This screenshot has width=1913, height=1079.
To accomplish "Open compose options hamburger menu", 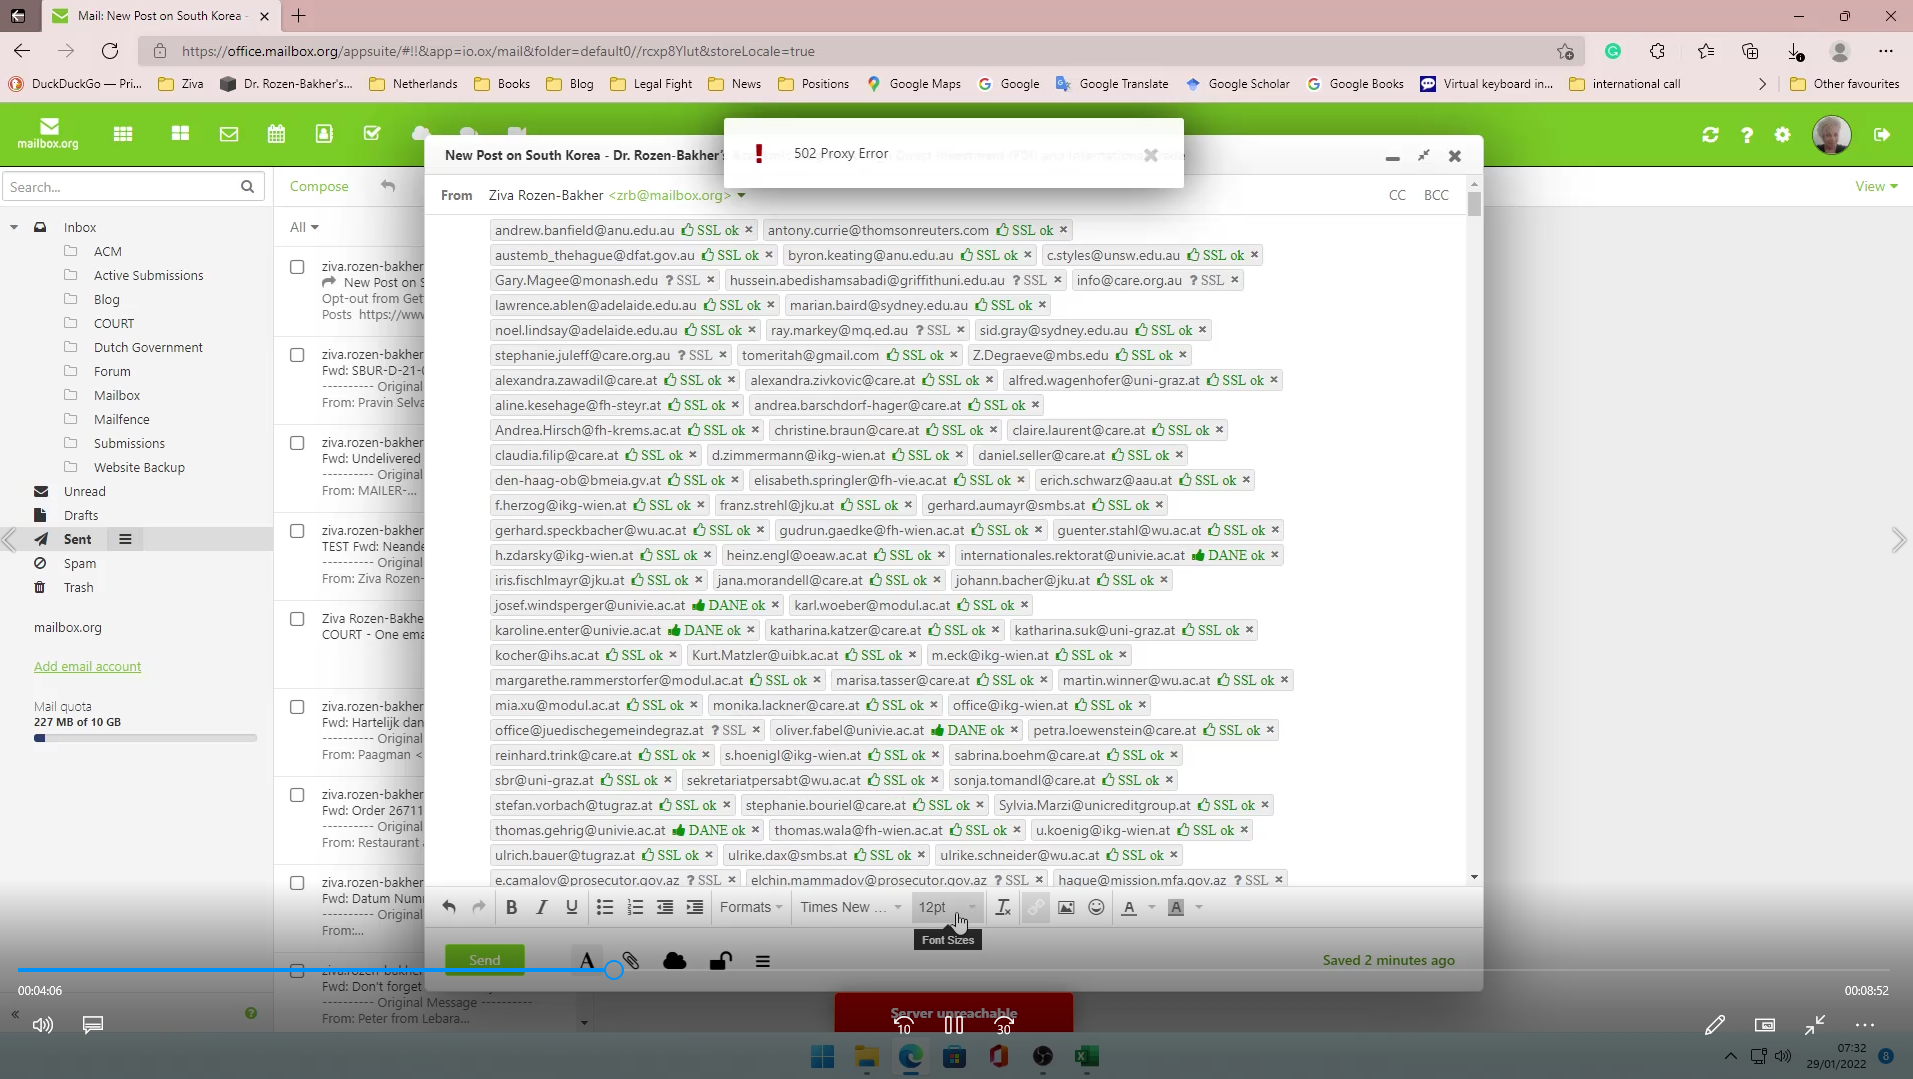I will (x=763, y=961).
